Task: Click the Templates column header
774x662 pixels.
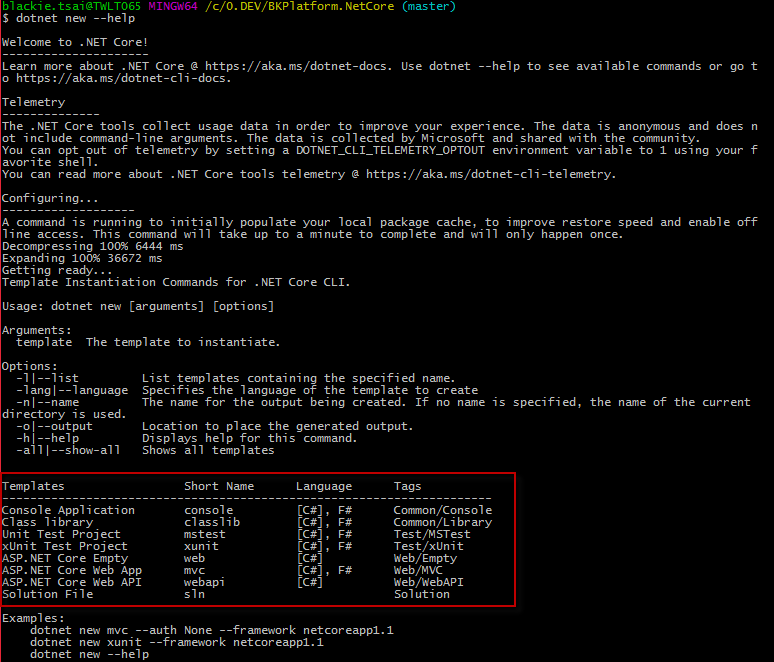Action: [x=33, y=486]
